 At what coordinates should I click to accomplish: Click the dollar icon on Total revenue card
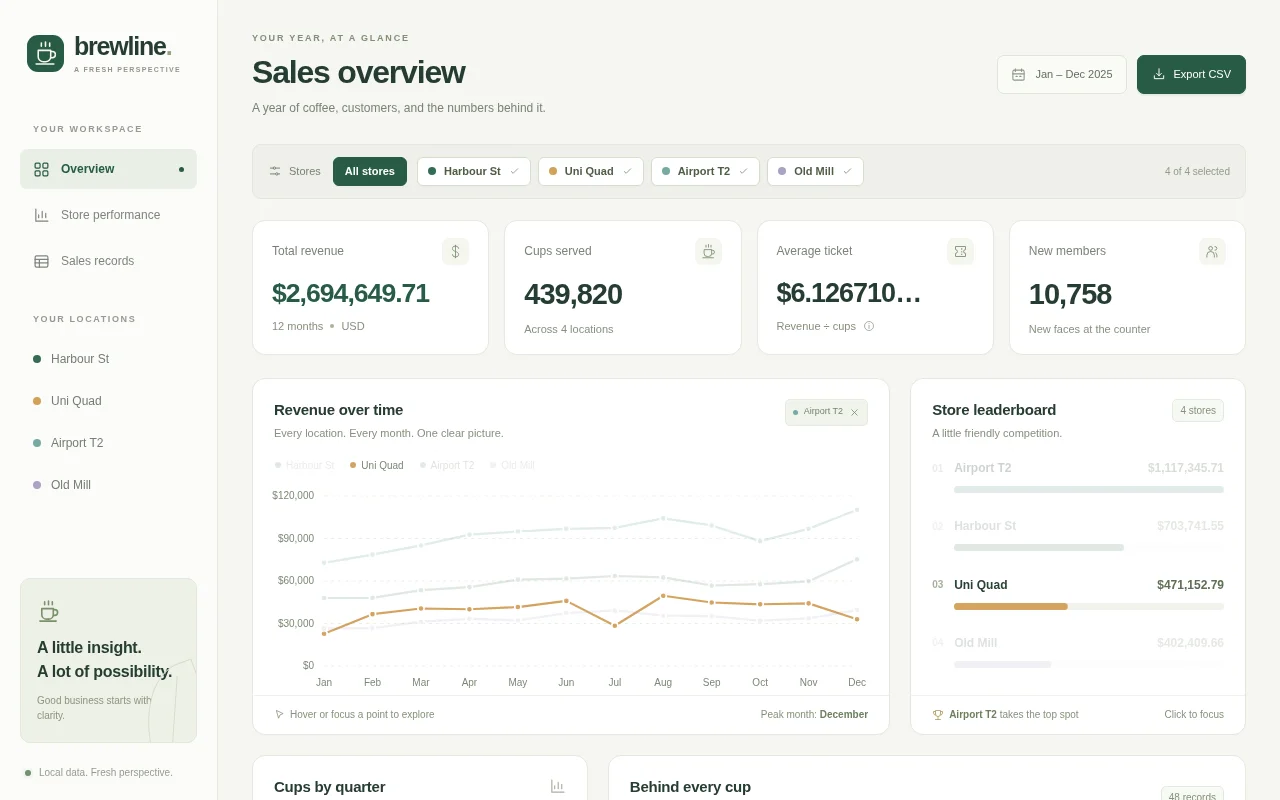(455, 252)
